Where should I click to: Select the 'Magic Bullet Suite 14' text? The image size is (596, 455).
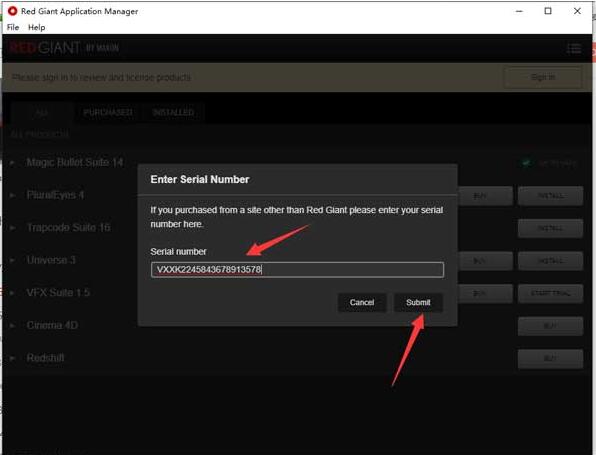pyautogui.click(x=75, y=163)
